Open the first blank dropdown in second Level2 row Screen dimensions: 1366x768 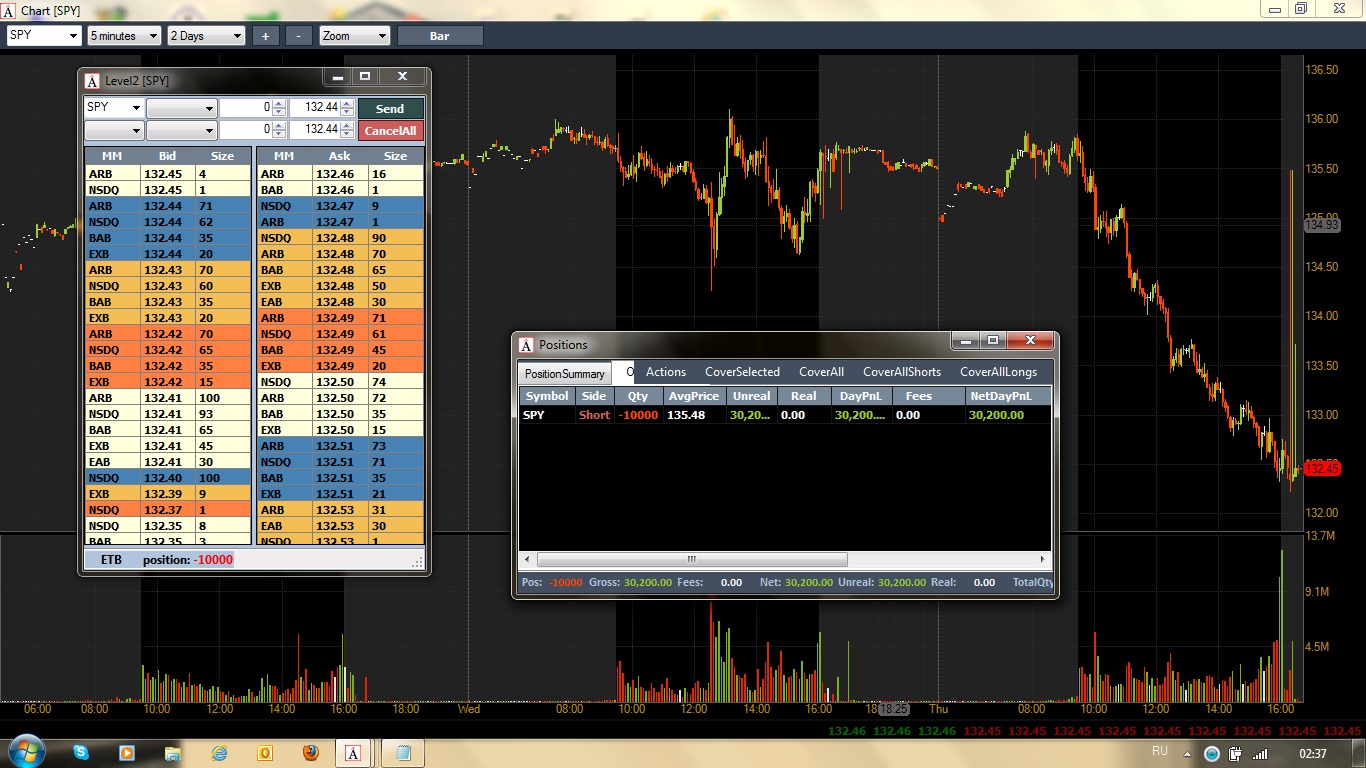tap(114, 130)
